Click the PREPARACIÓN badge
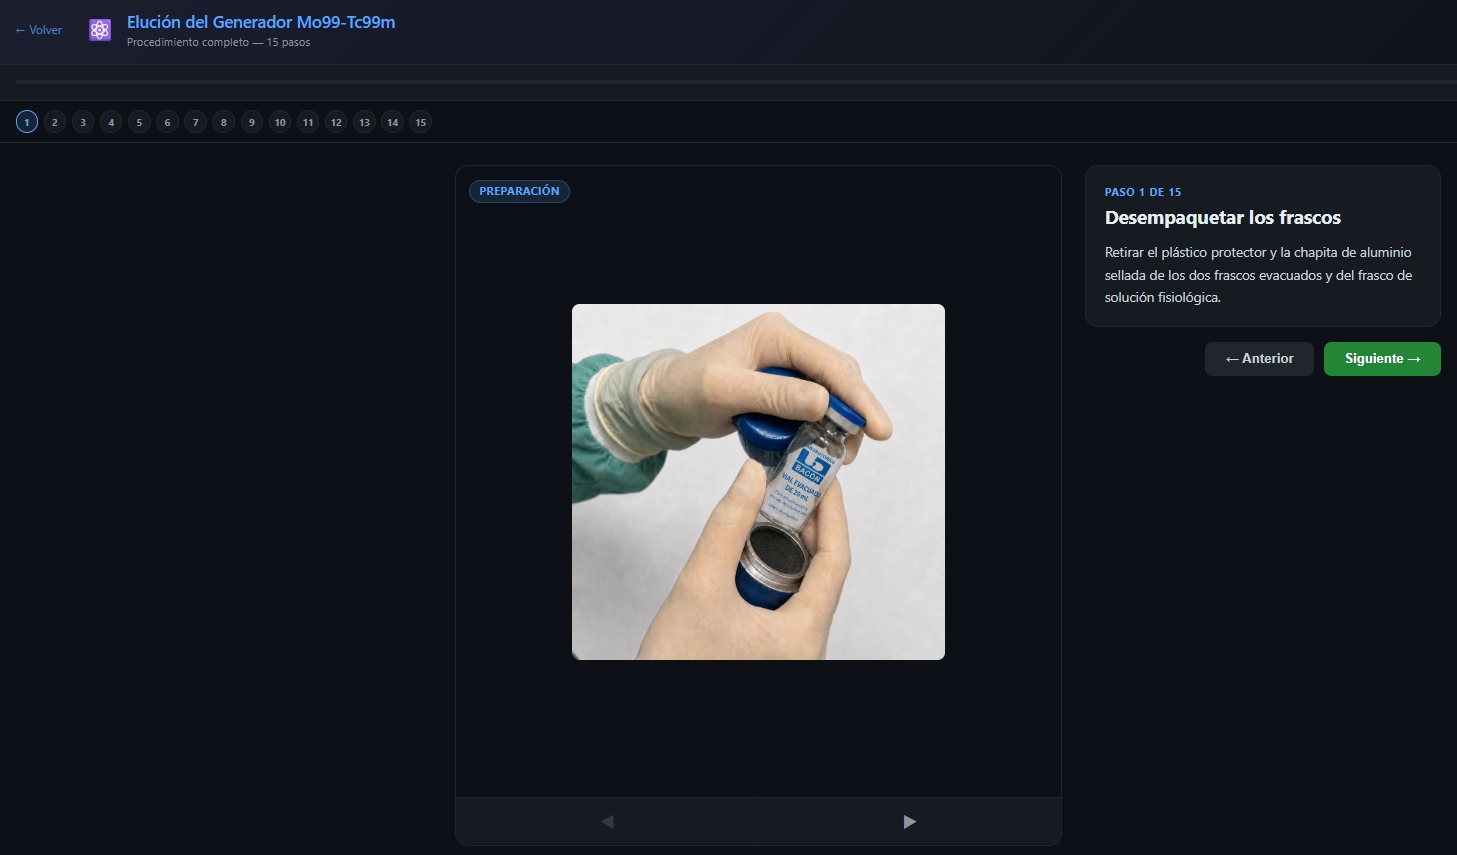Screen dimensions: 1457x855 click(x=519, y=191)
